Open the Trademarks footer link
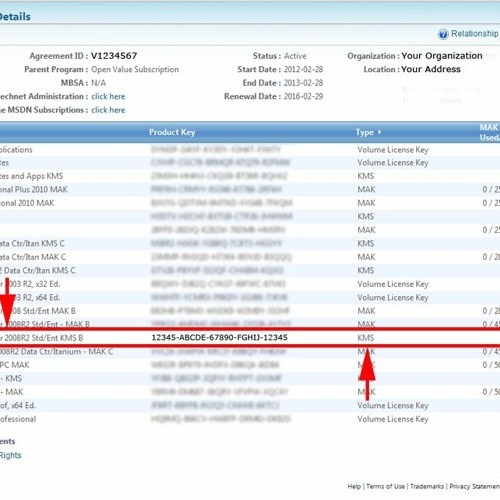Viewport: 500px width, 500px height. 427,486
